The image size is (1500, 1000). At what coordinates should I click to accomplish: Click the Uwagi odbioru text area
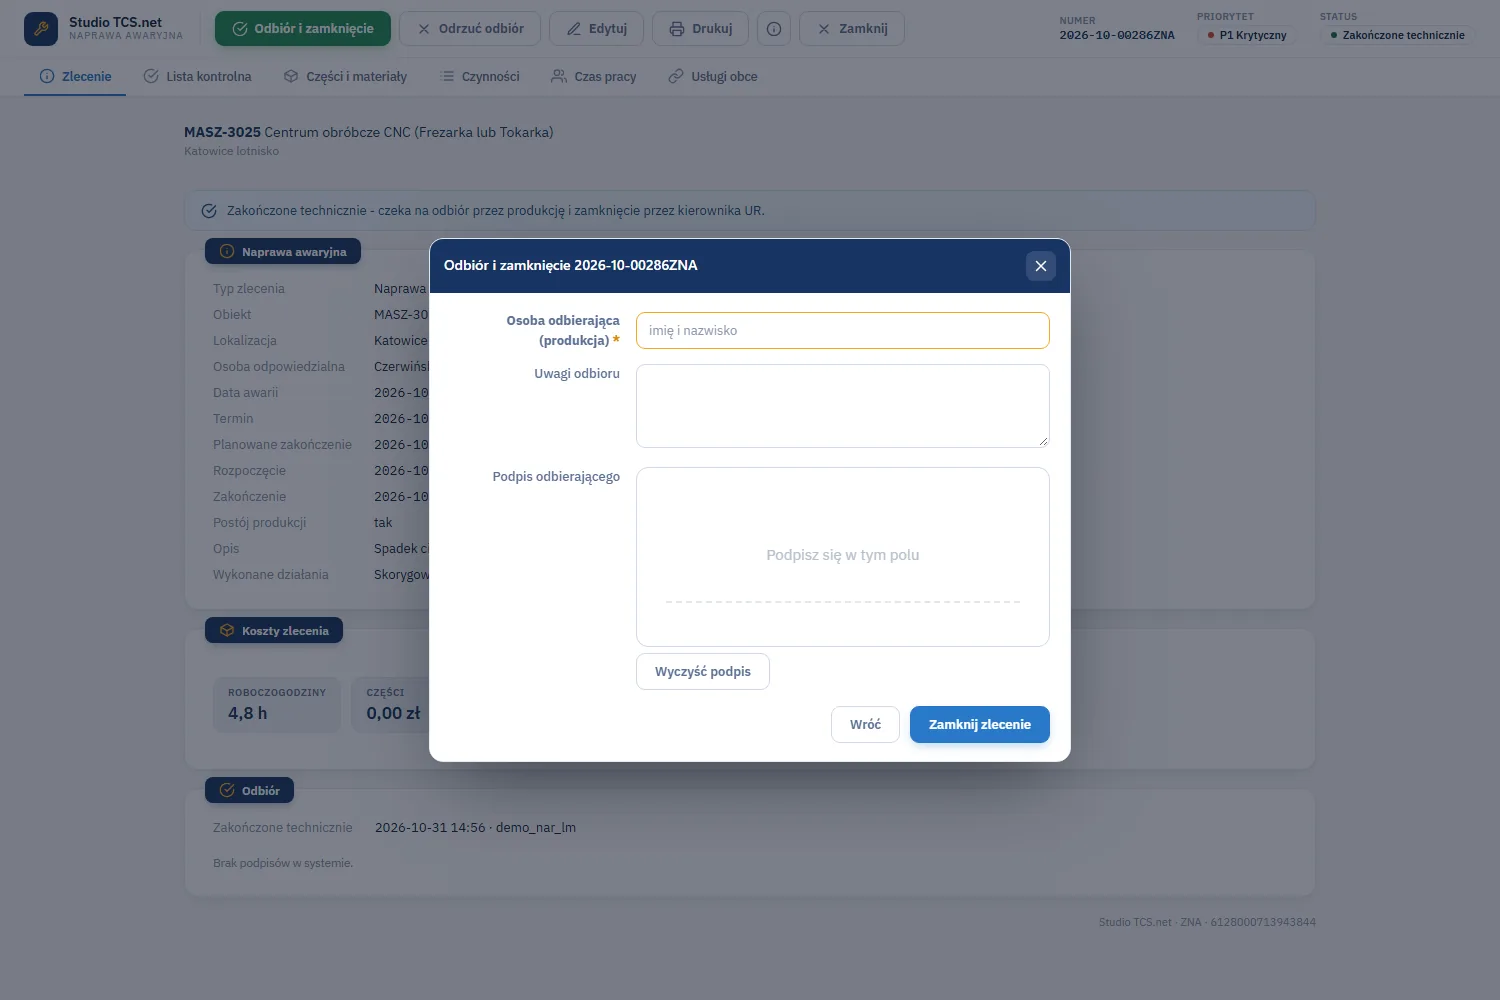pyautogui.click(x=843, y=406)
